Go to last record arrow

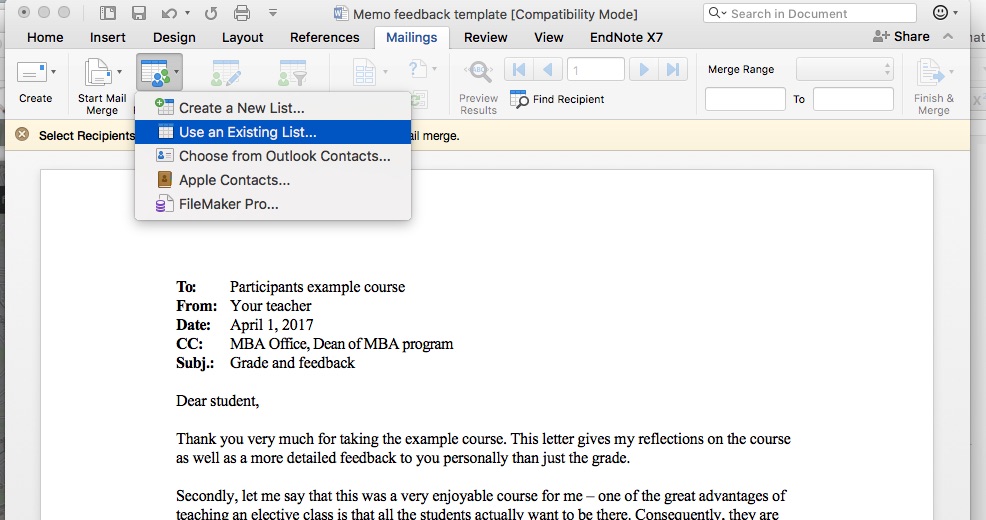tap(673, 70)
